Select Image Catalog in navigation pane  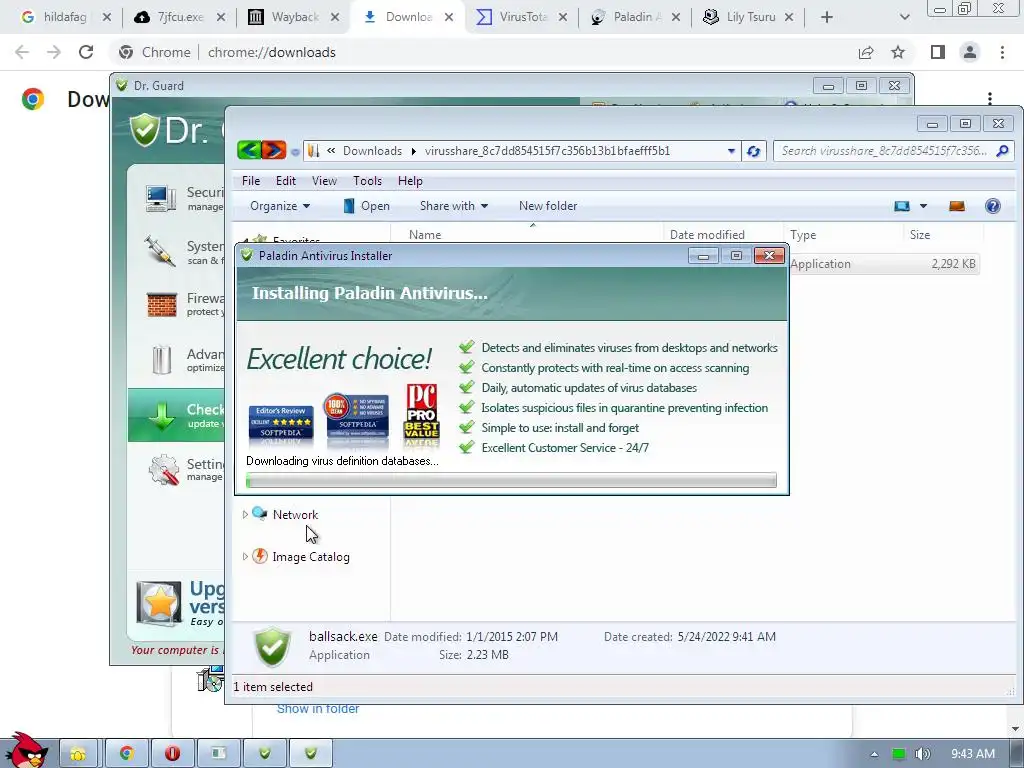(x=311, y=557)
